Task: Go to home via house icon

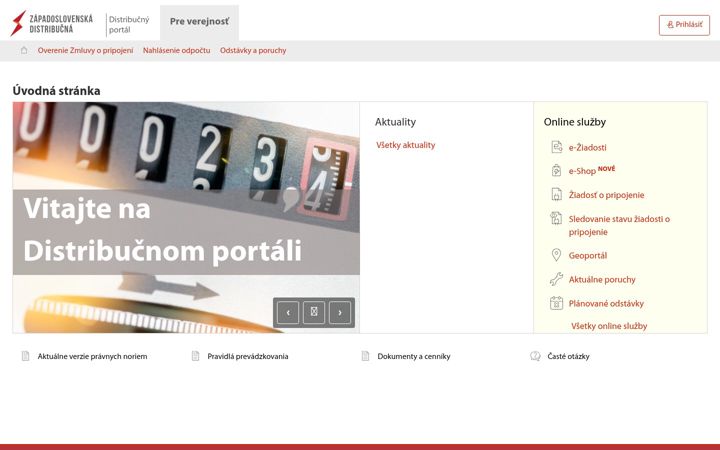Action: [24, 51]
